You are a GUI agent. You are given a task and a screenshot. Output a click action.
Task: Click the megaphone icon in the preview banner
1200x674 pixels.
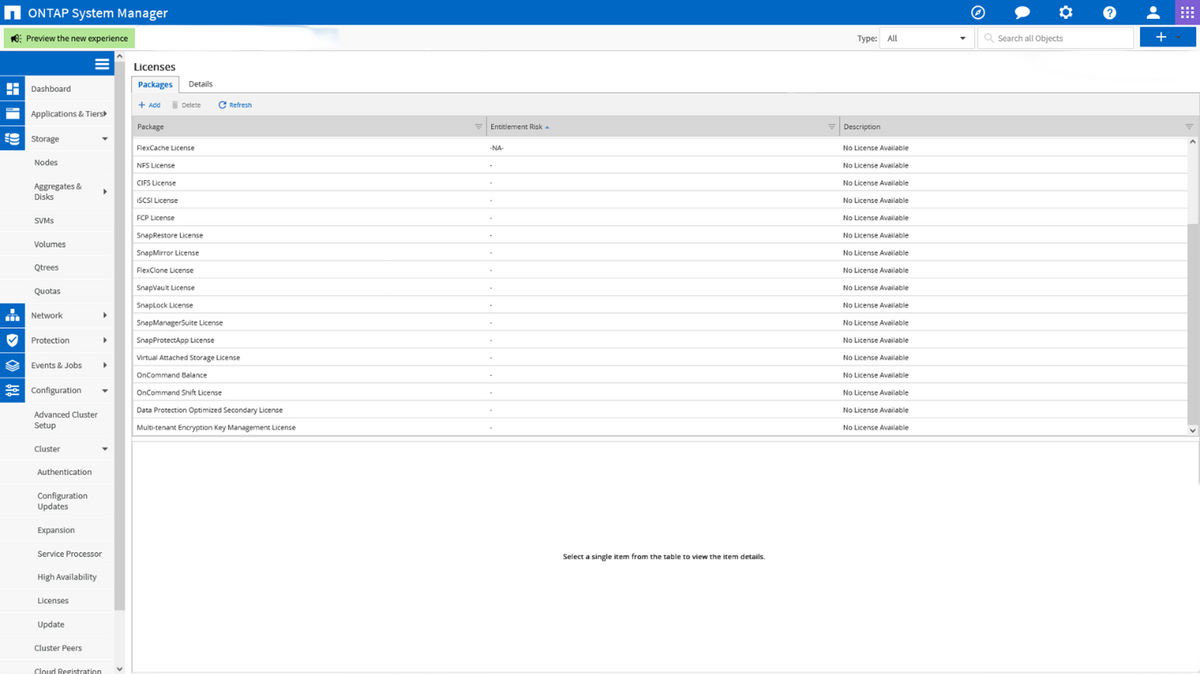[16, 38]
